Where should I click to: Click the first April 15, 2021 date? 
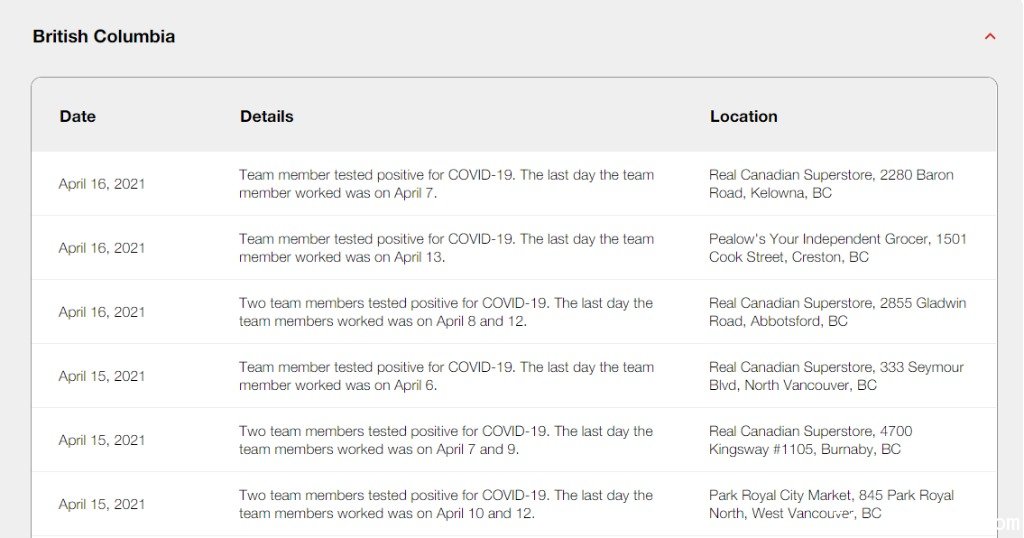tap(102, 376)
